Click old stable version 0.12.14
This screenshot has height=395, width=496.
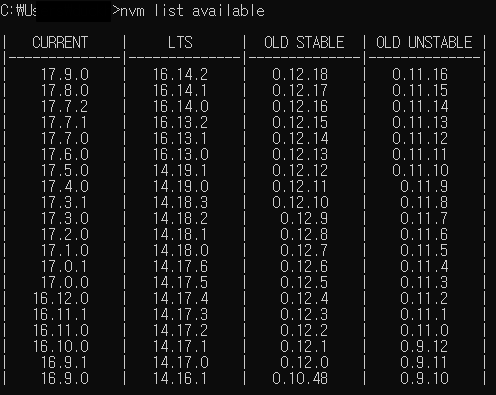pos(300,138)
